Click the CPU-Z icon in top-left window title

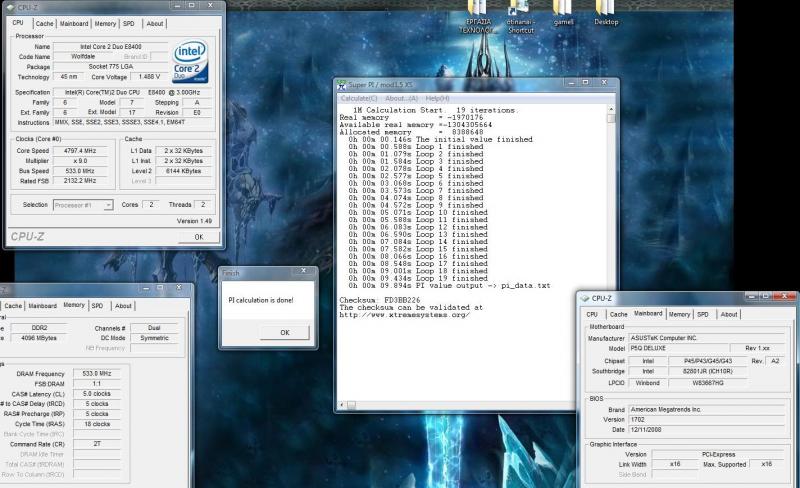[x=9, y=8]
